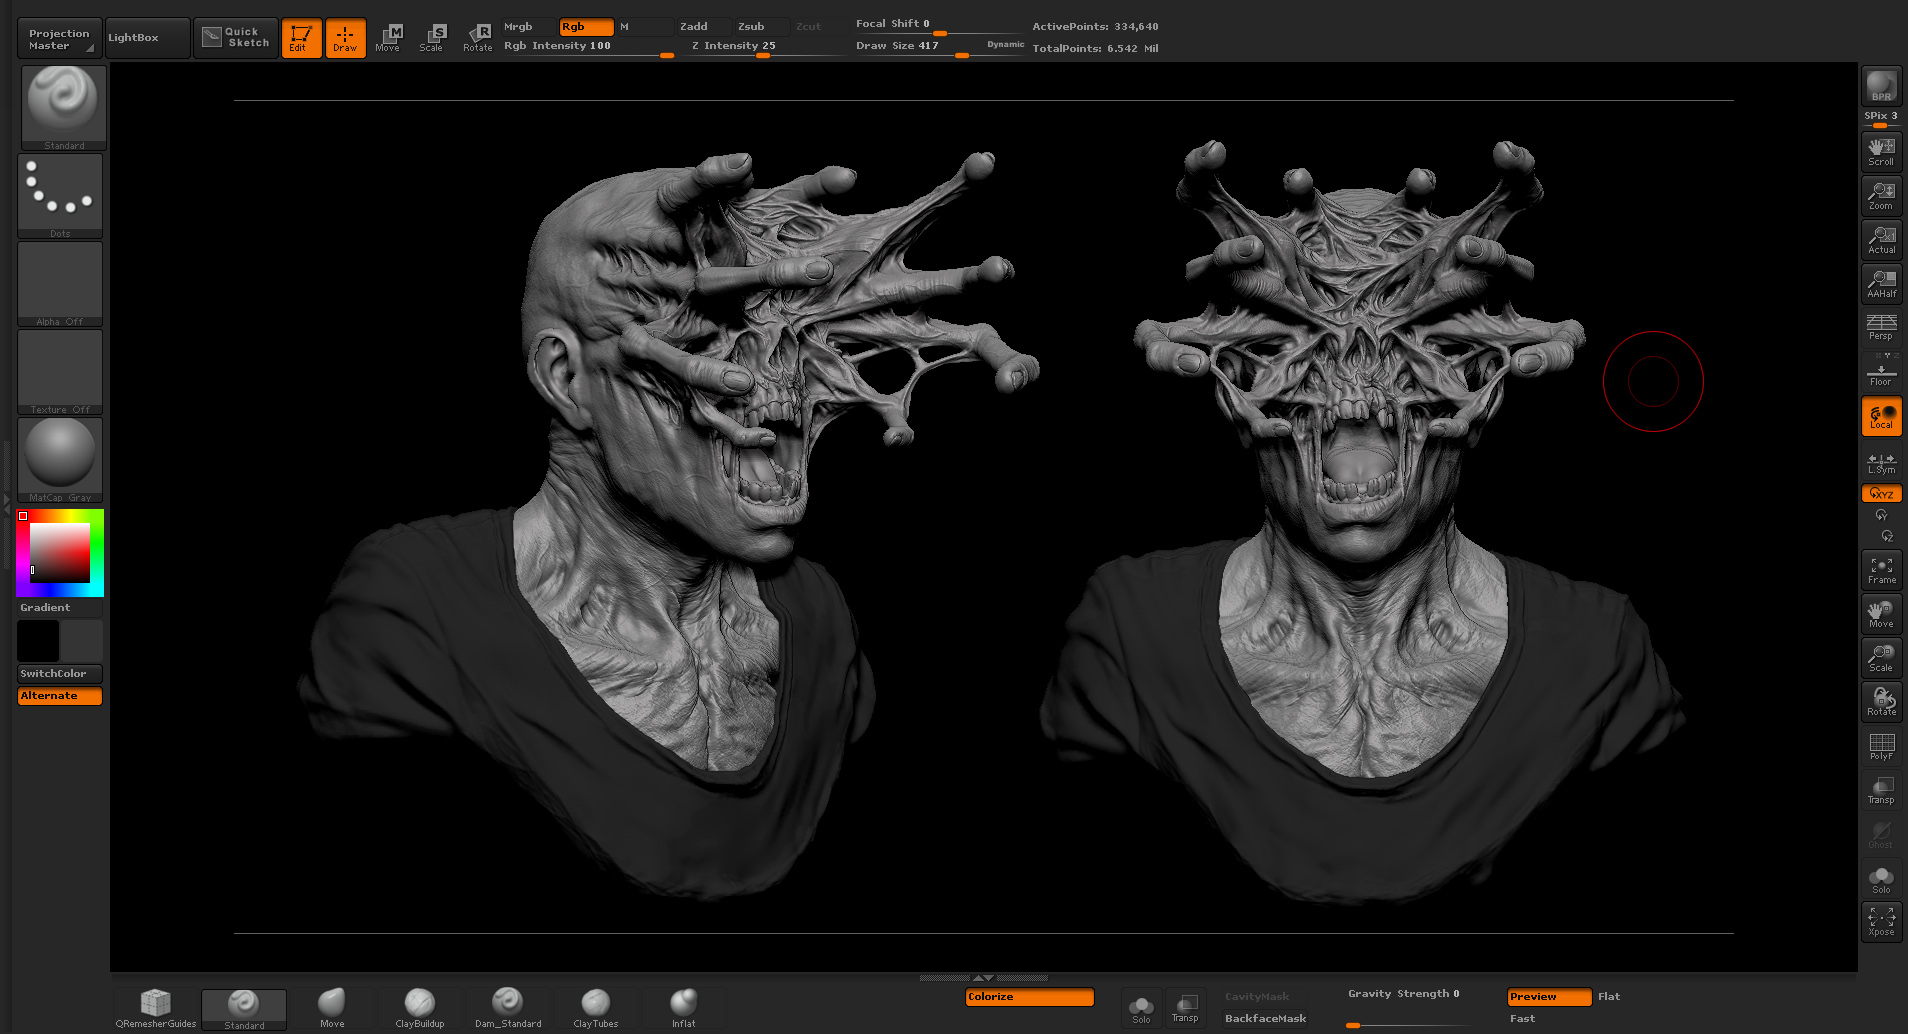Select the Scale transform icon in top shelf
Viewport: 1908px width, 1034px height.
[432, 38]
